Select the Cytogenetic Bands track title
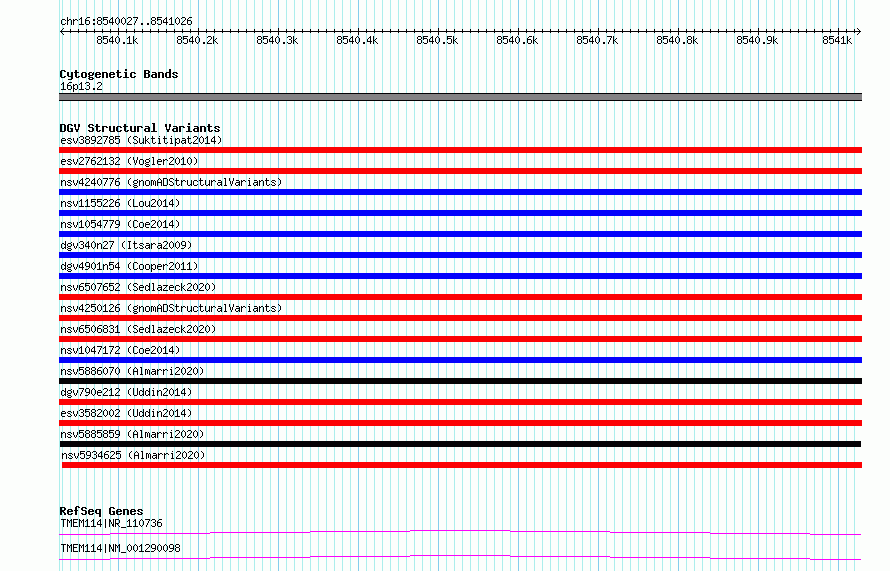 [x=119, y=74]
